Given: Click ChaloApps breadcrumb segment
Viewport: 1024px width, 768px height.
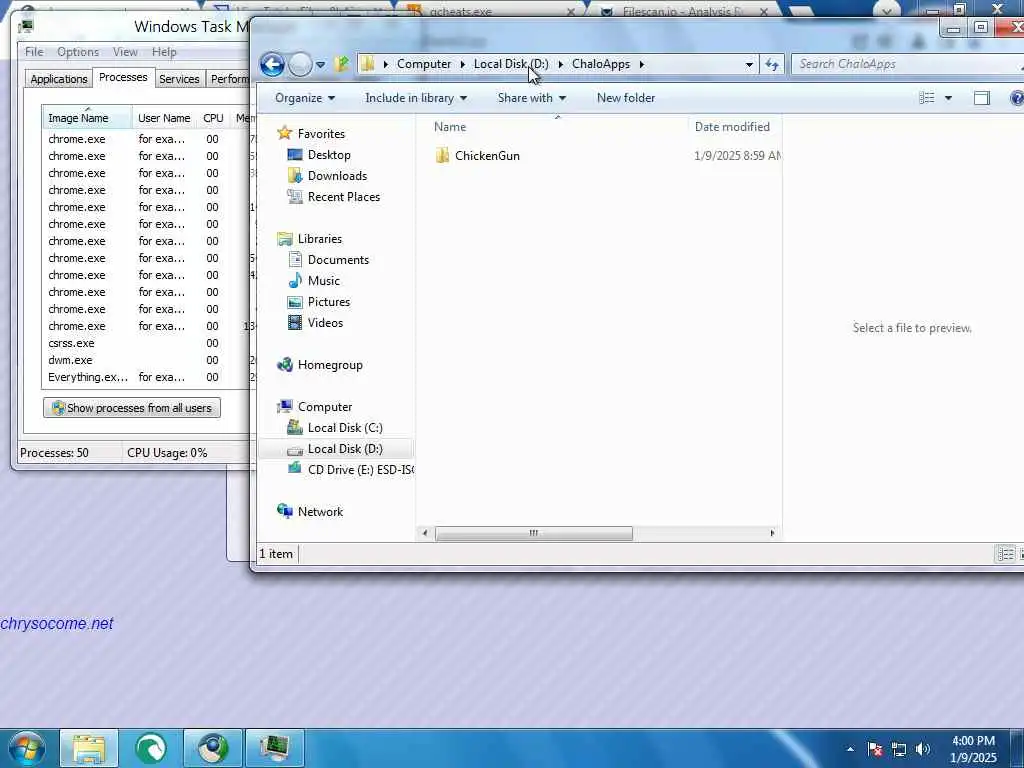Looking at the screenshot, I should (x=601, y=64).
